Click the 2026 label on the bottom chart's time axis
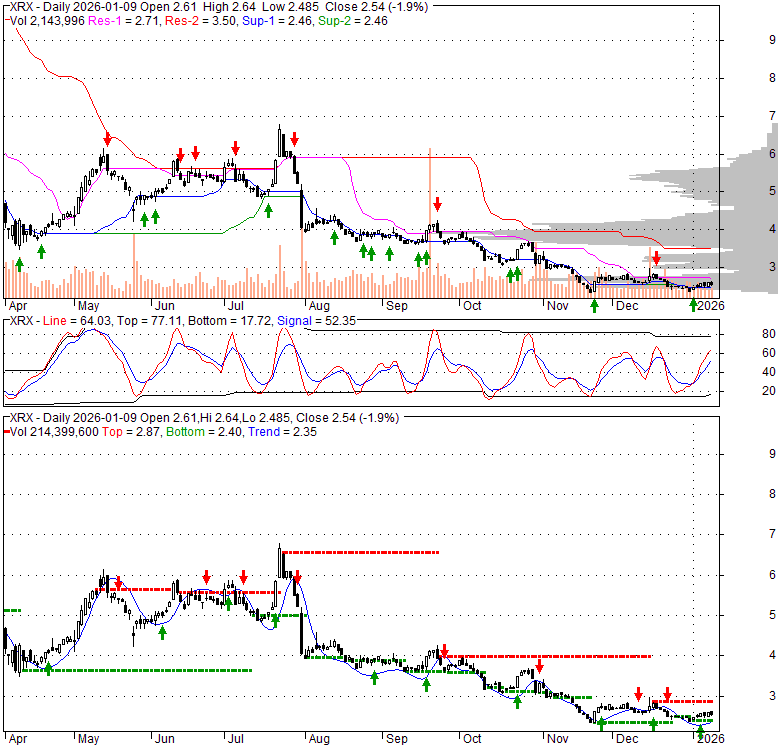 [x=711, y=739]
